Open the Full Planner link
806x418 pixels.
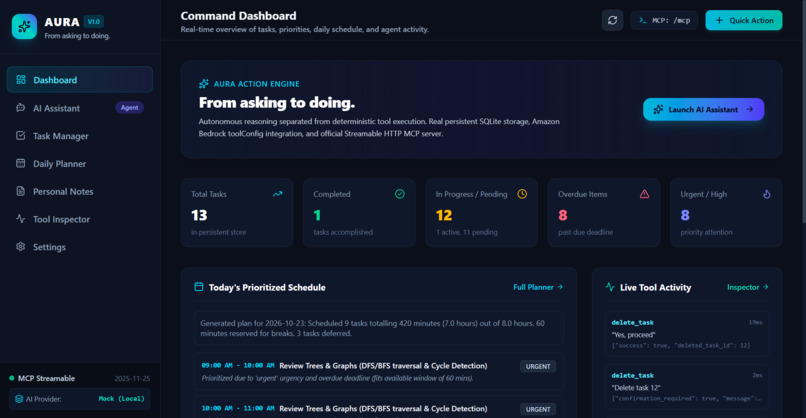point(538,287)
